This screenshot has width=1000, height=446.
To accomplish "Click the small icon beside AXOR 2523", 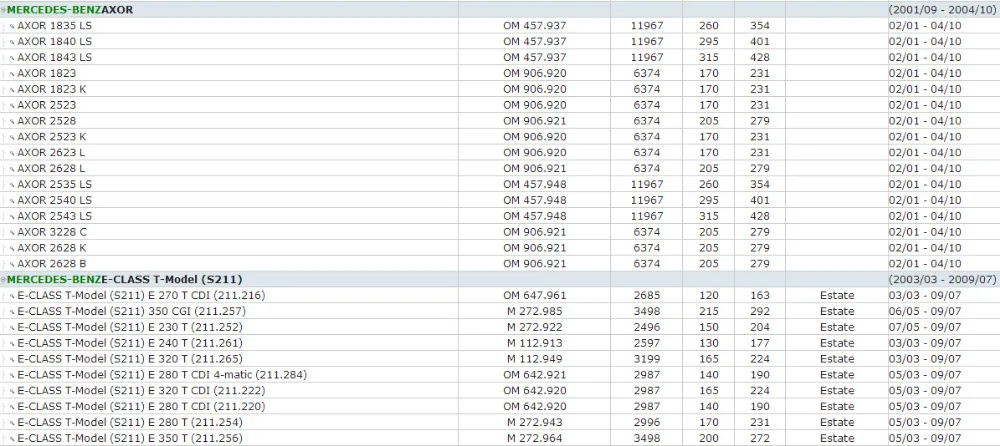I will click(x=12, y=106).
